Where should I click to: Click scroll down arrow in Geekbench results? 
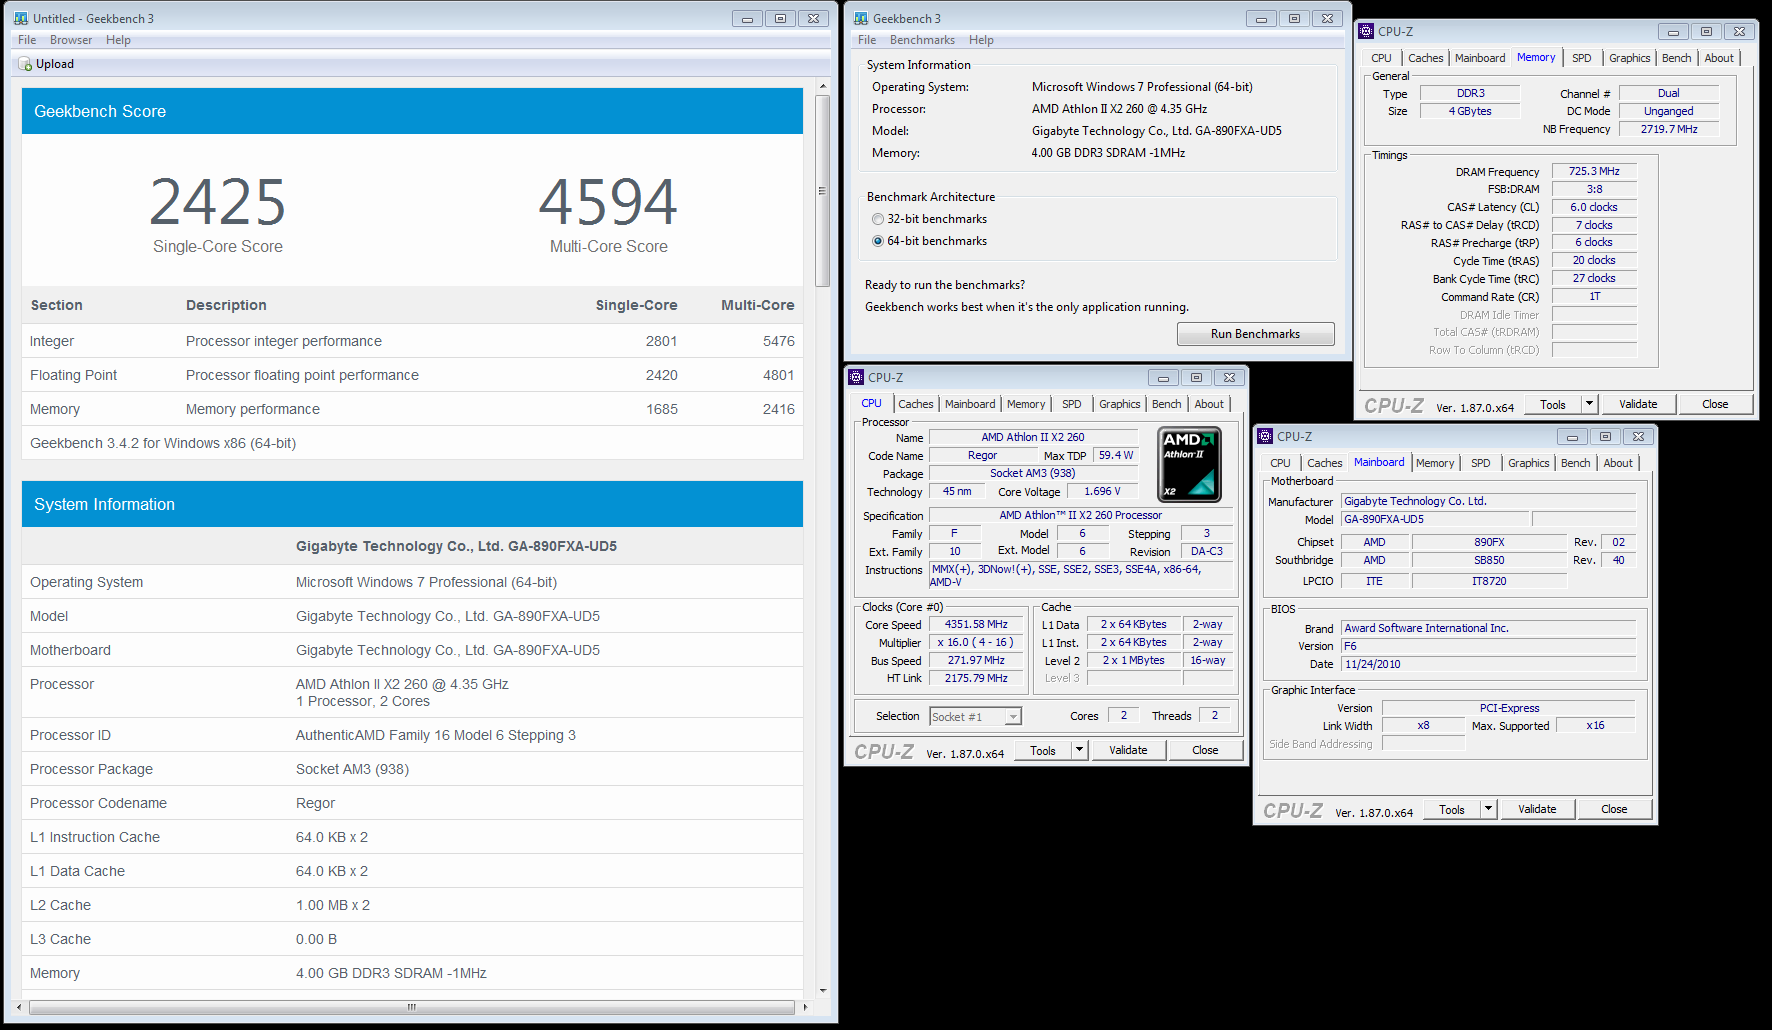tap(822, 990)
